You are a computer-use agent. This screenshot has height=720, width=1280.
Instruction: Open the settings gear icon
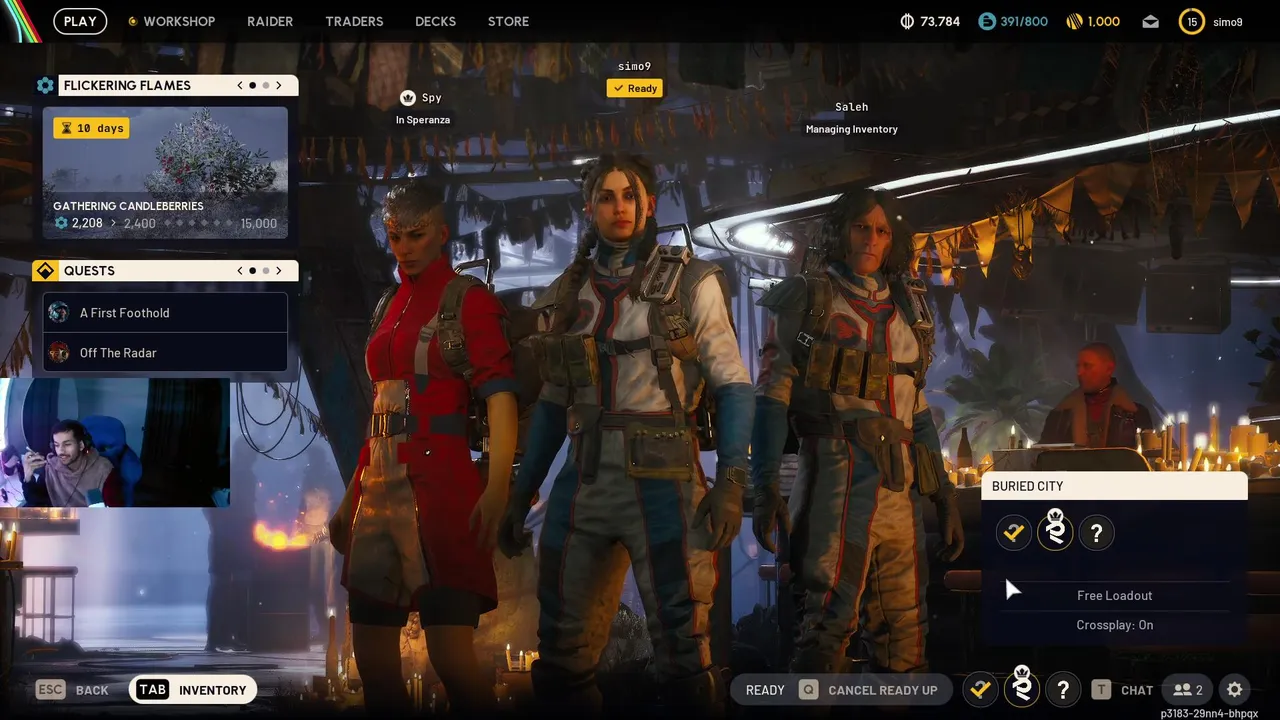click(x=1235, y=690)
